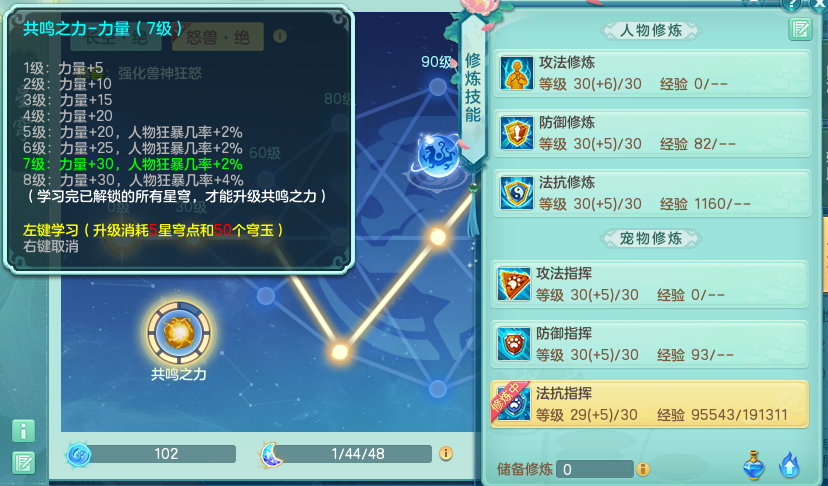Screen dimensions: 828x486
Task: Click the 90级 constellation node
Action: (x=438, y=87)
